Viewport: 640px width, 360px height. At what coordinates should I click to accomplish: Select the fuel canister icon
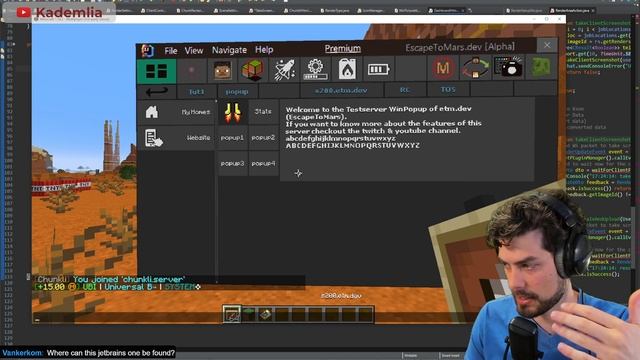pyautogui.click(x=347, y=69)
